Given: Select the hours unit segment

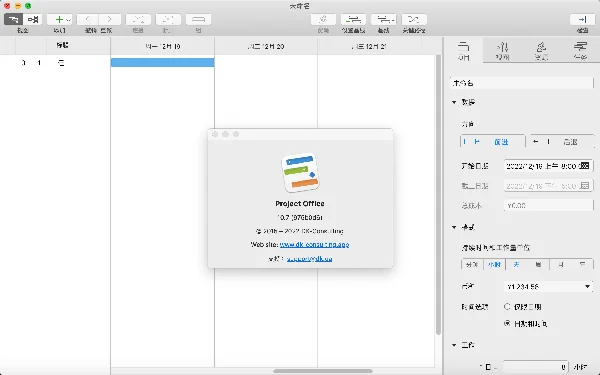Looking at the screenshot, I should click(x=494, y=265).
